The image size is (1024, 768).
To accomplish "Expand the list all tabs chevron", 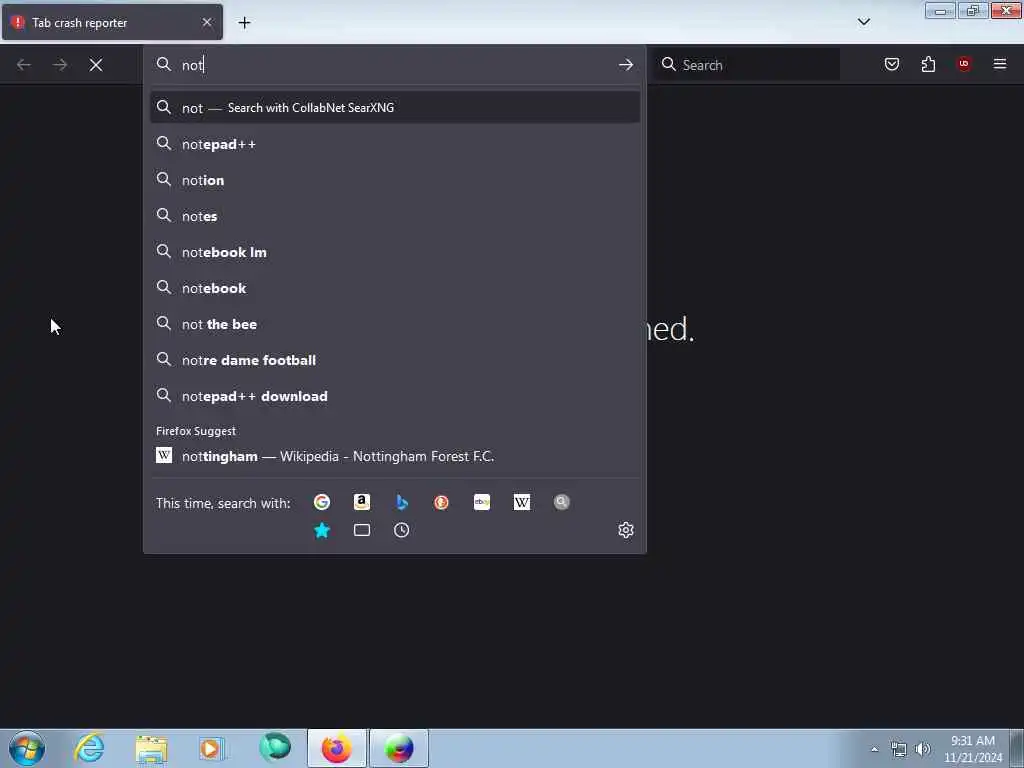I will [863, 22].
